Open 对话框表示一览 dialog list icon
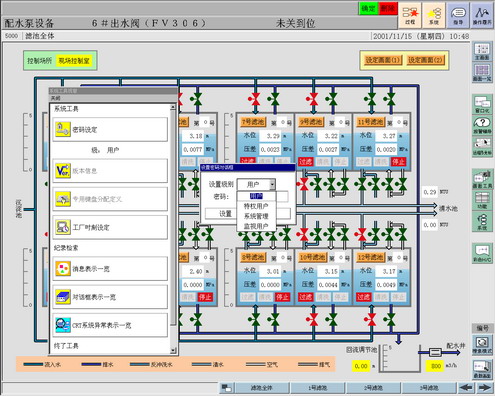The height and width of the screenshot is (396, 495). point(63,297)
